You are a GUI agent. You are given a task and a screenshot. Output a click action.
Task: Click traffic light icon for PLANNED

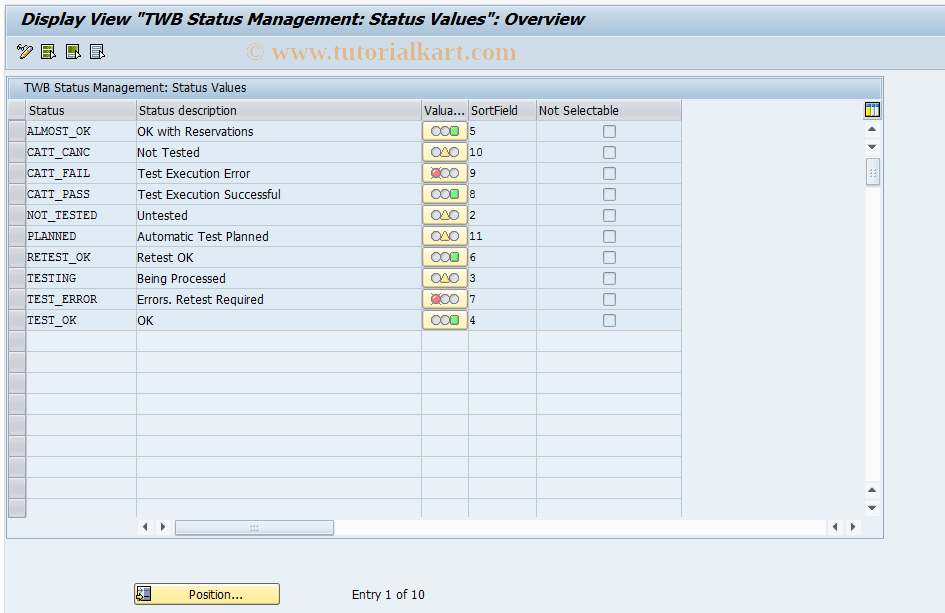445,236
